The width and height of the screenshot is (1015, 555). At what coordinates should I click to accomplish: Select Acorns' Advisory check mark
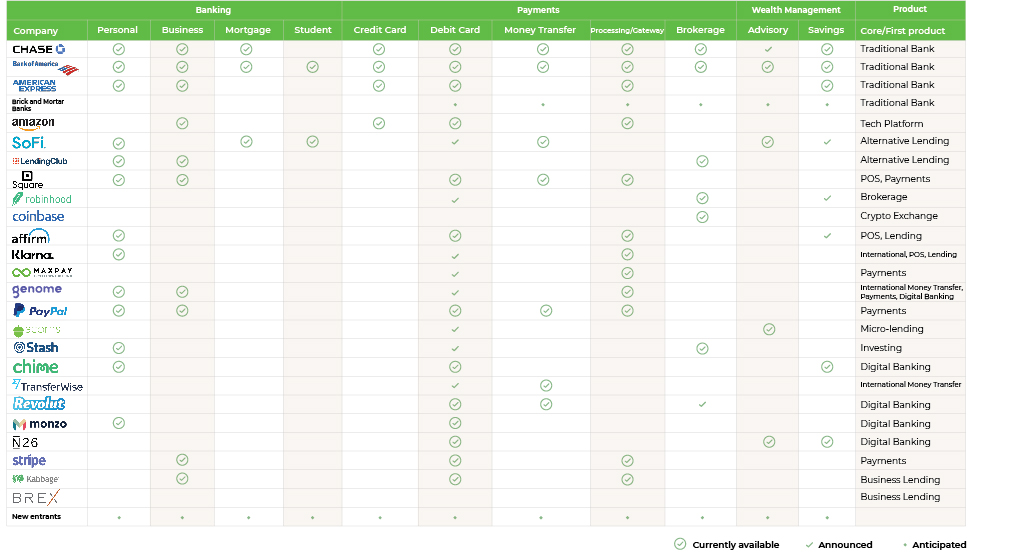(769, 330)
